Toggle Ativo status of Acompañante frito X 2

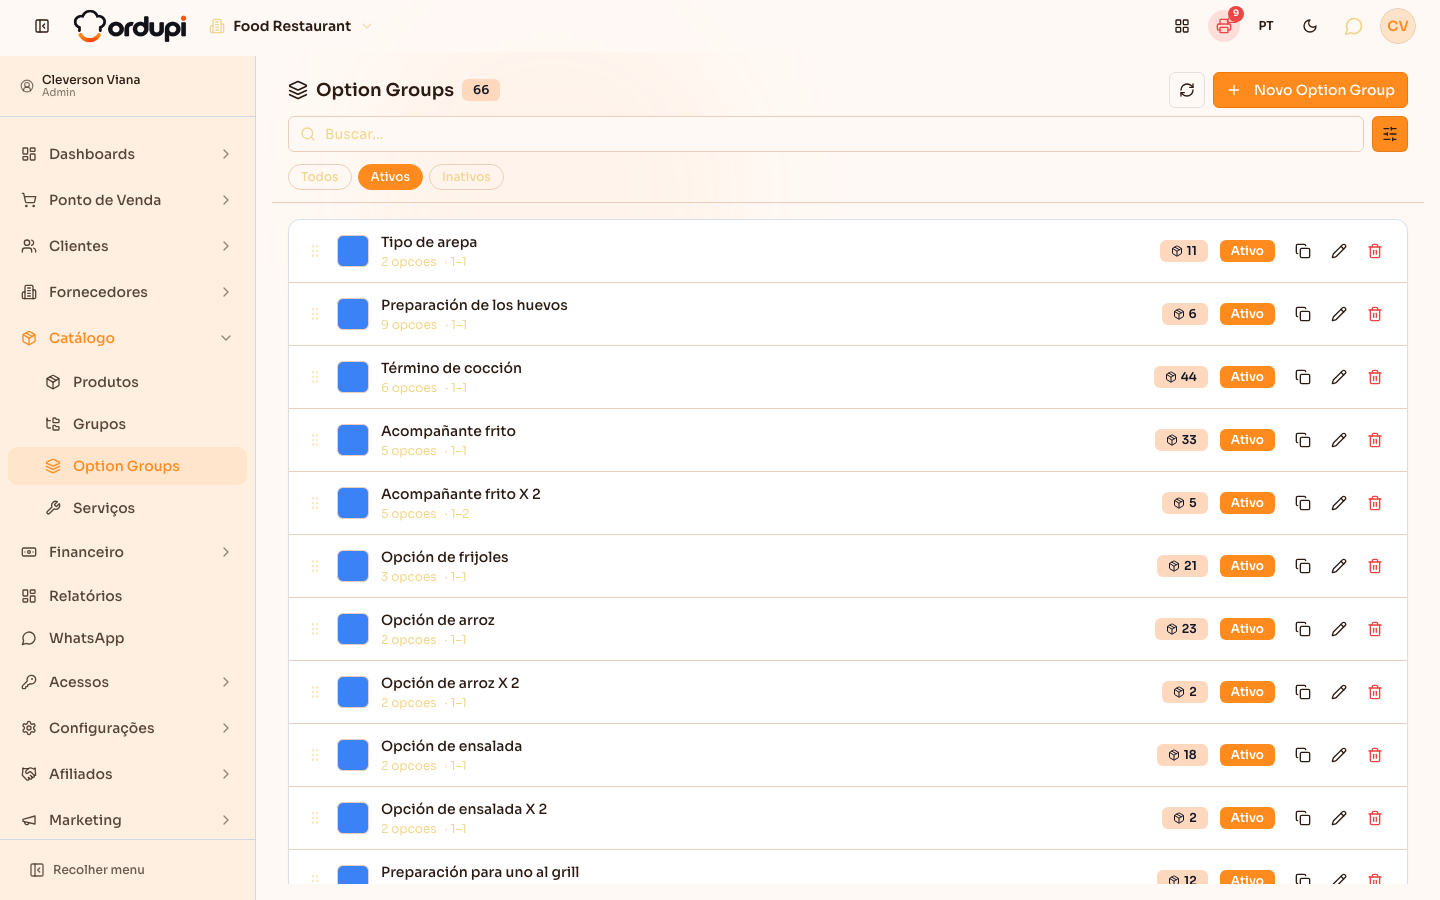(1247, 503)
